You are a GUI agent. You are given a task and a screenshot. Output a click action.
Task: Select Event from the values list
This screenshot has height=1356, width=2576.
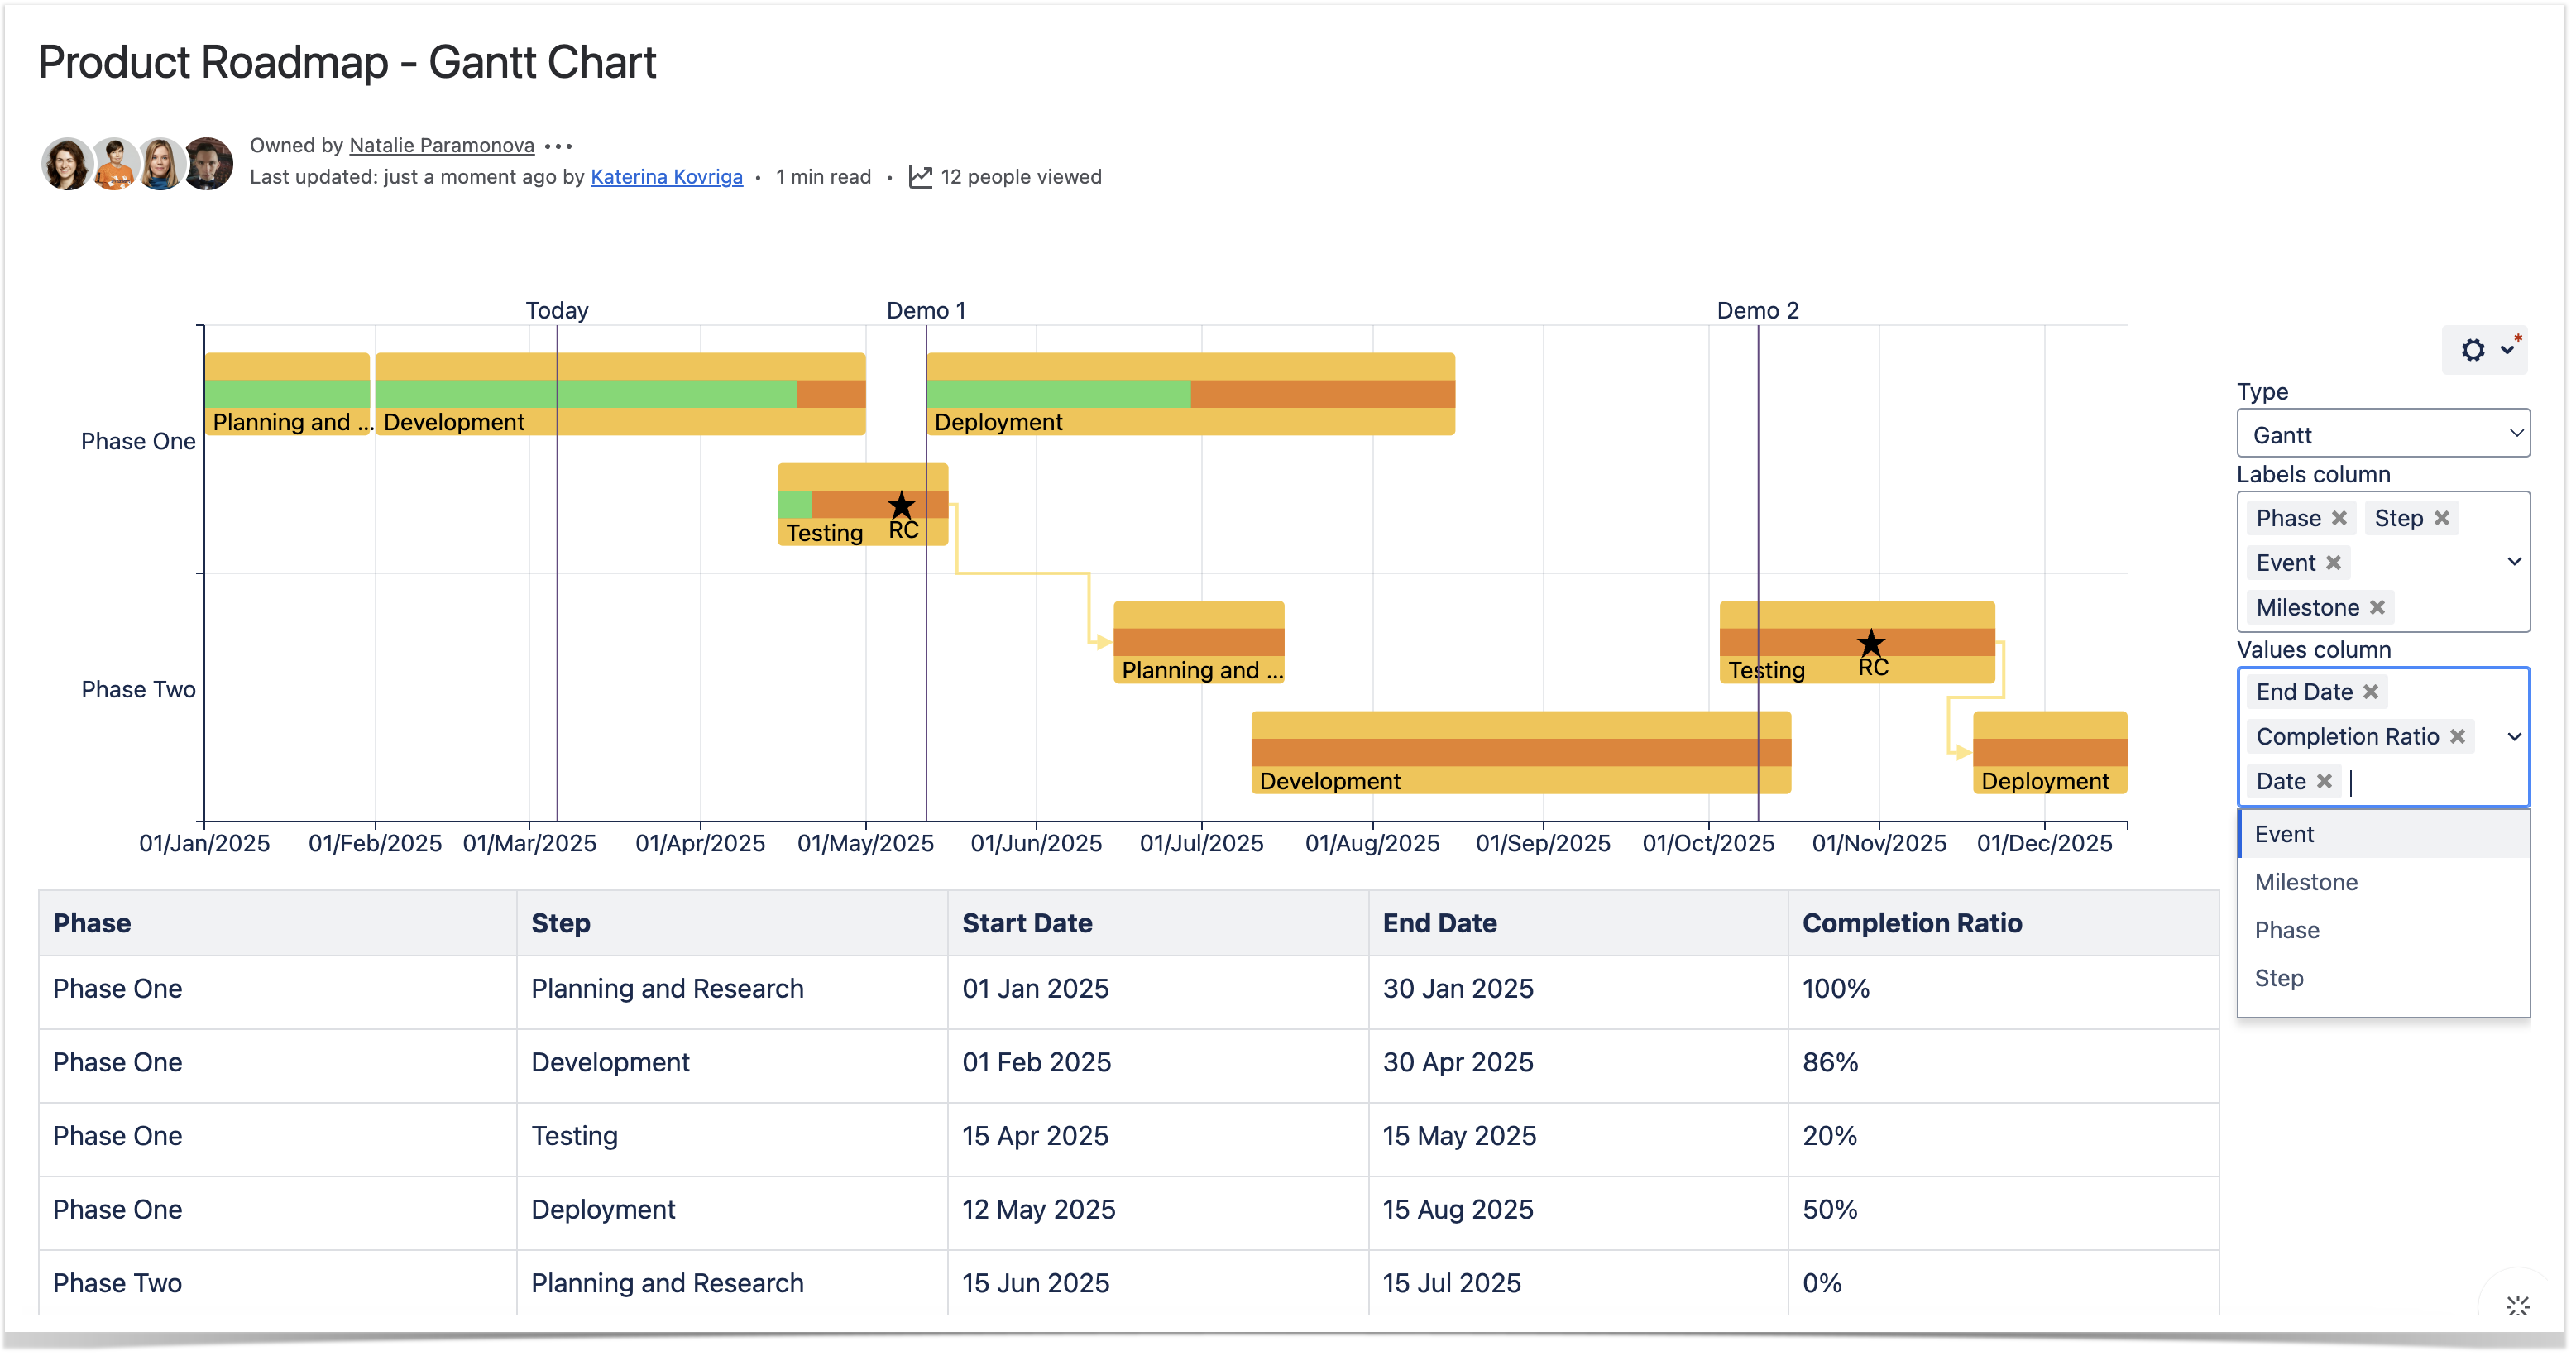[x=2284, y=834]
